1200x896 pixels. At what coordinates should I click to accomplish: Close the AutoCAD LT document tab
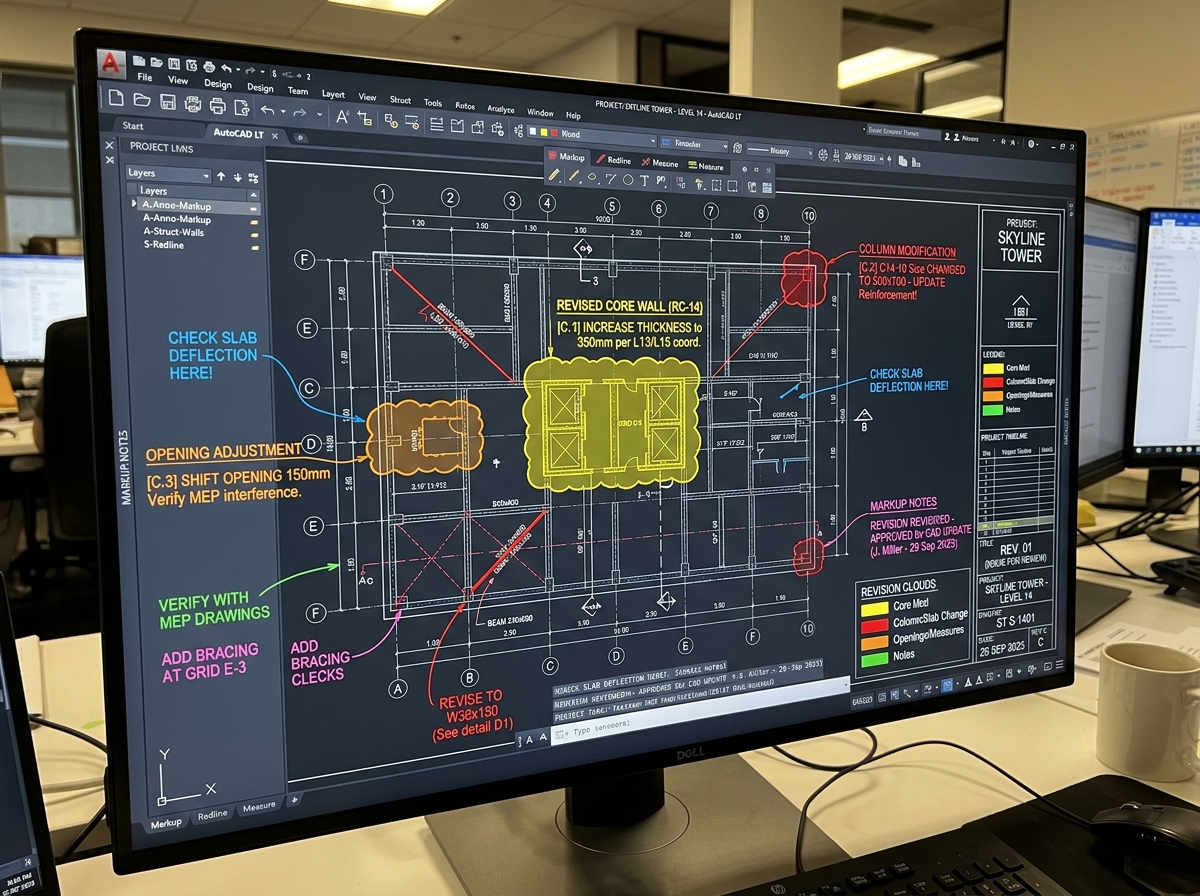(x=274, y=136)
